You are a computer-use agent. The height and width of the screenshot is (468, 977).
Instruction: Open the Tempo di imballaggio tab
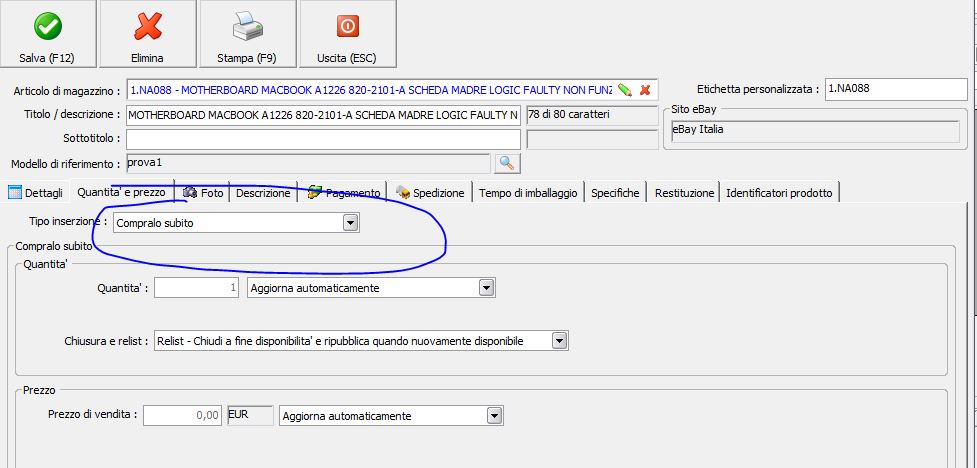(x=529, y=193)
